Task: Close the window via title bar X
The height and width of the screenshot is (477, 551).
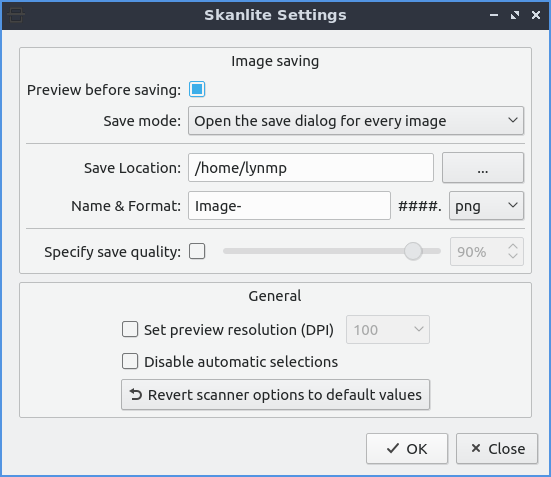Action: point(536,15)
